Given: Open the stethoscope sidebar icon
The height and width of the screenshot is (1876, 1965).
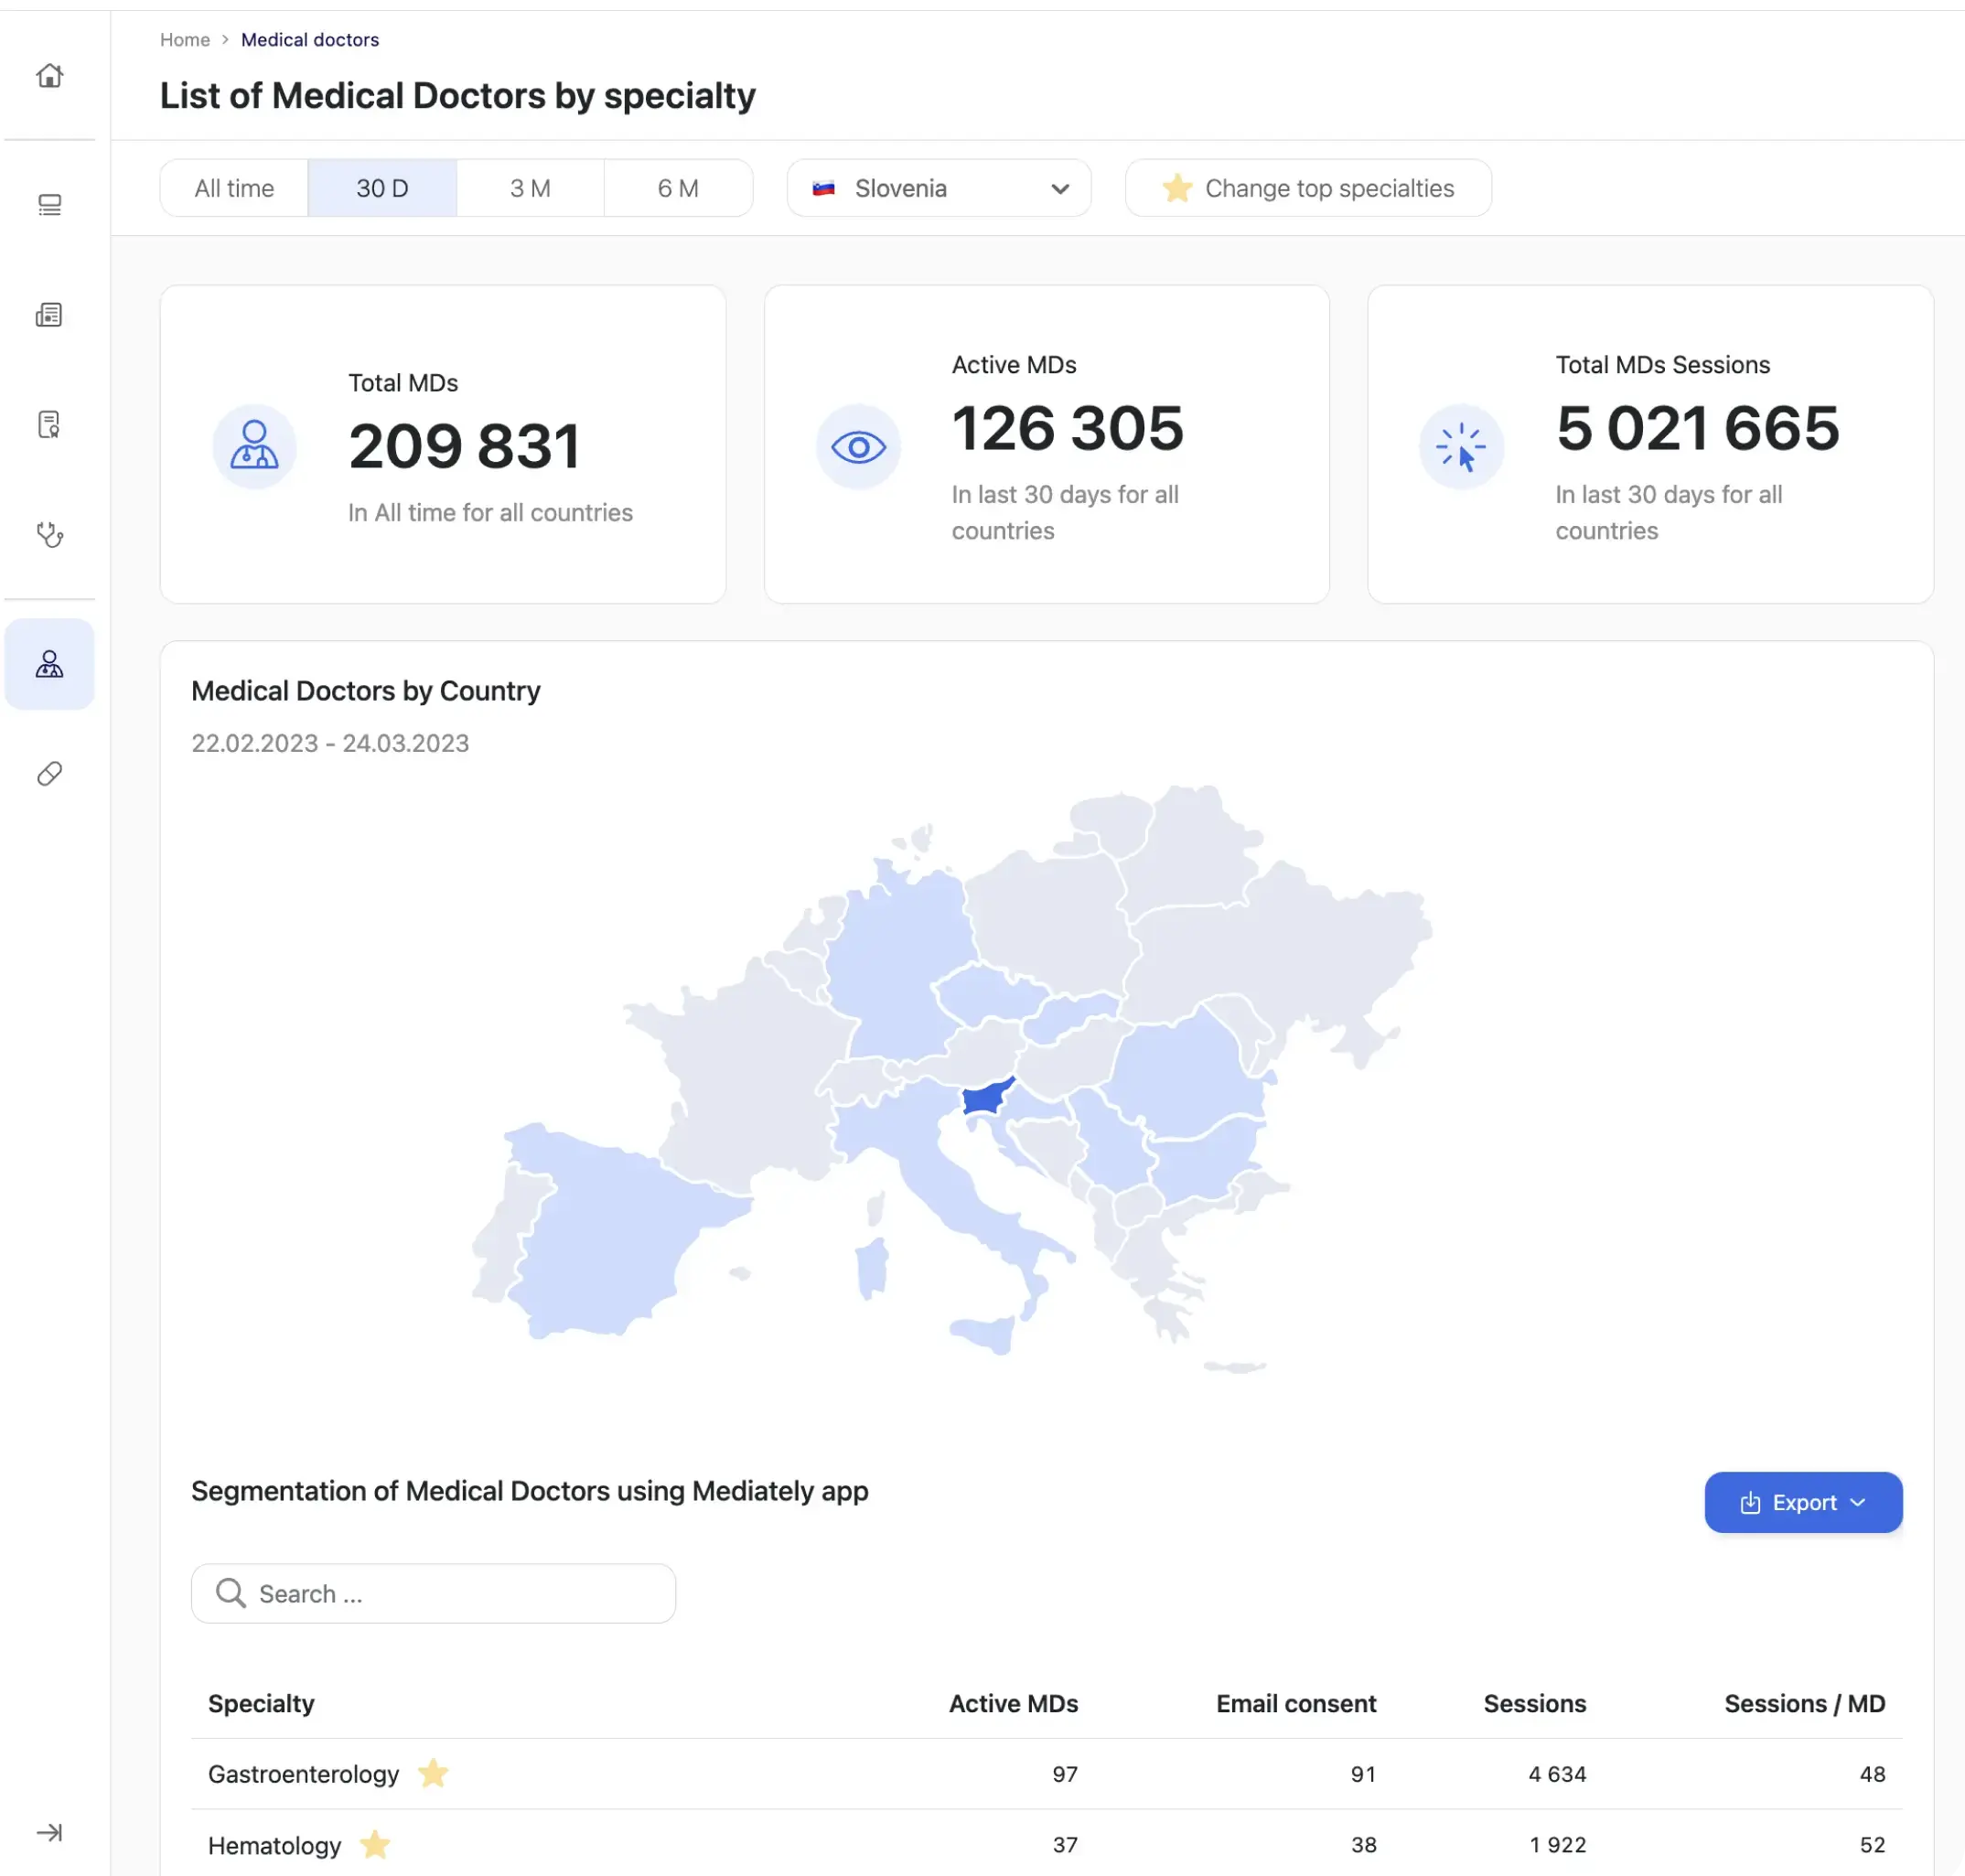Looking at the screenshot, I should point(49,535).
